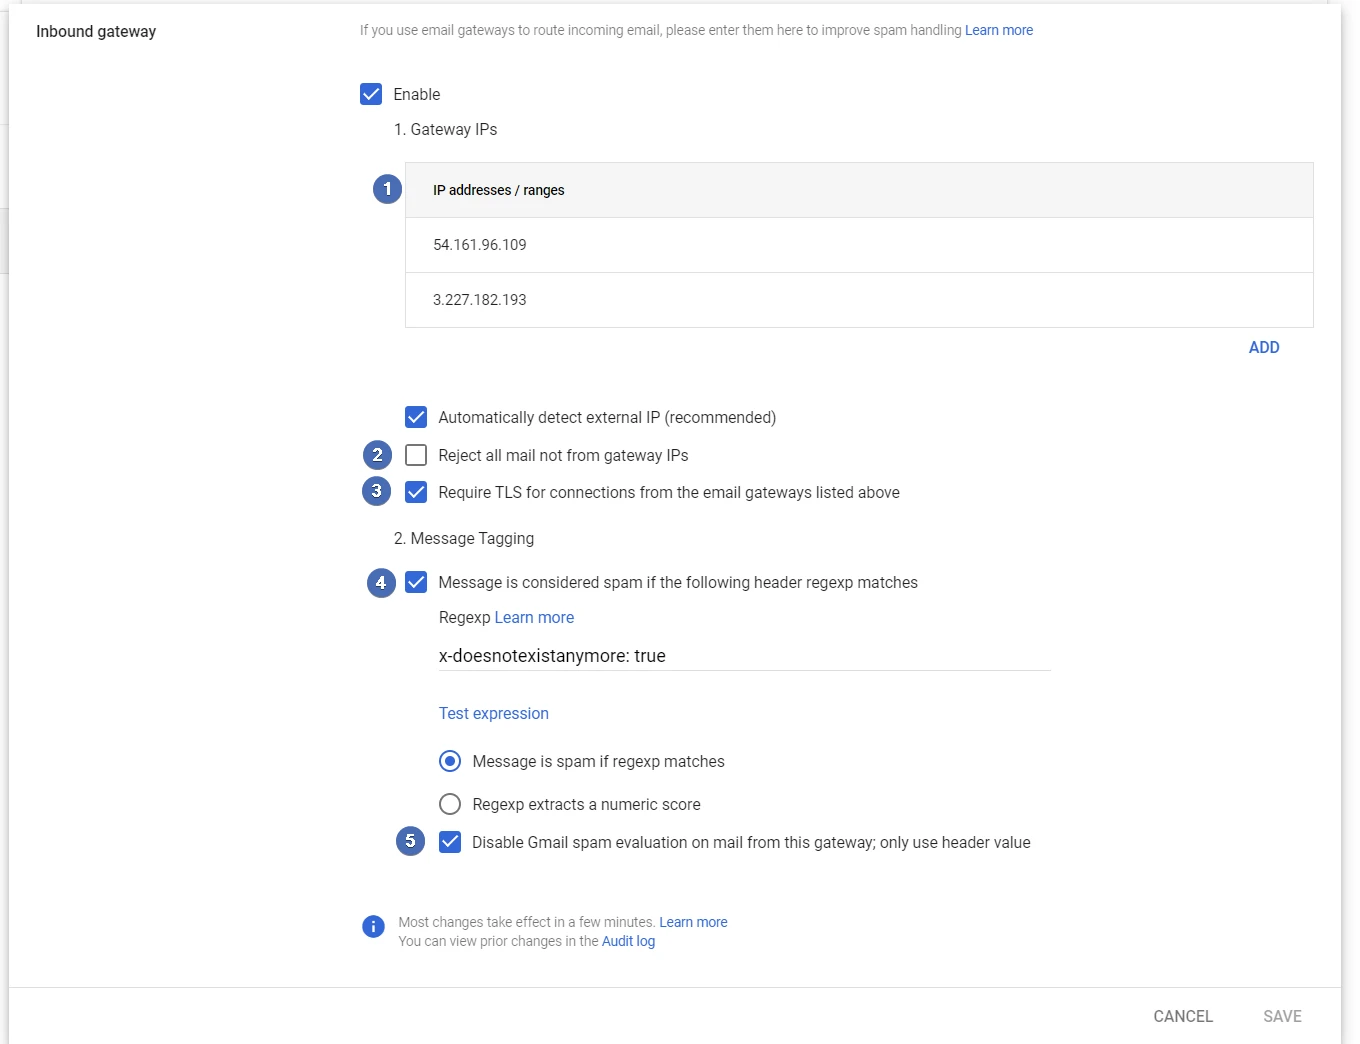Enable Reject all mail not from gateway IPs
Viewport: 1360px width, 1044px height.
click(x=416, y=455)
